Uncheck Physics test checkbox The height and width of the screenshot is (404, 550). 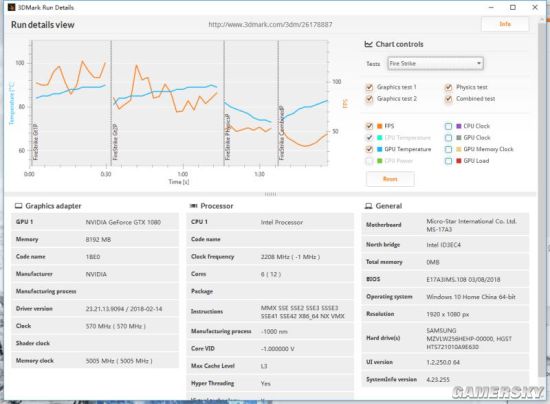[x=448, y=87]
